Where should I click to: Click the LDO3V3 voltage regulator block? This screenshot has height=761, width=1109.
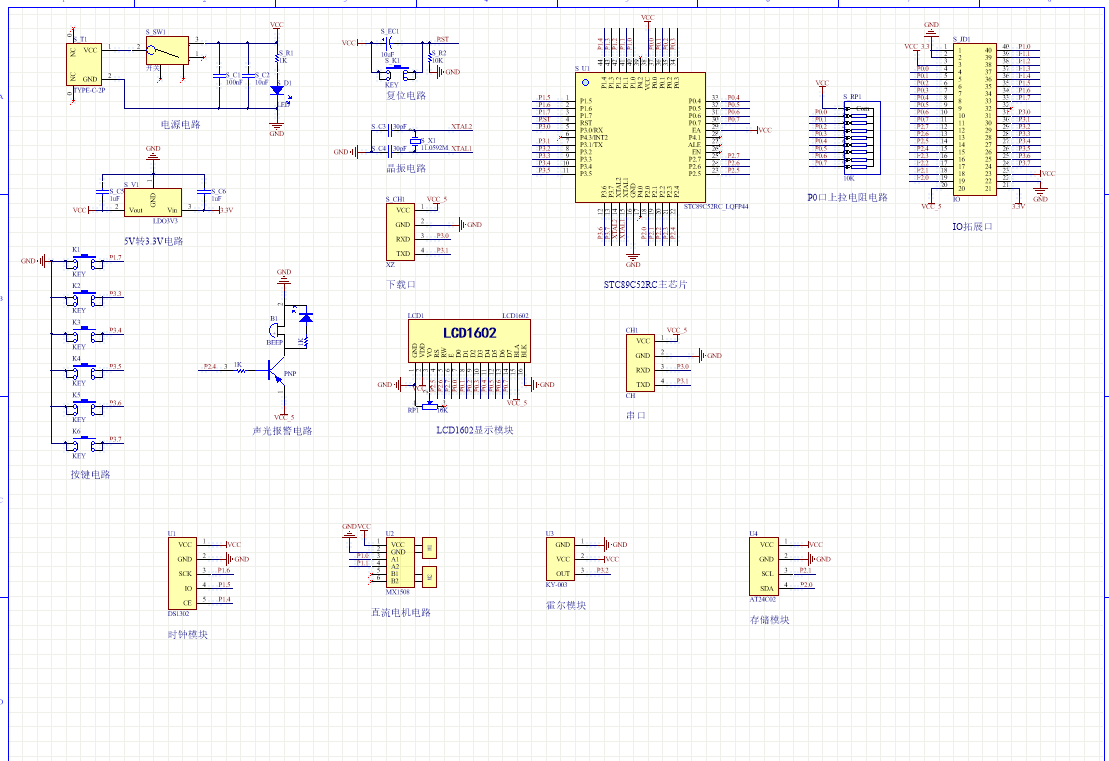152,203
